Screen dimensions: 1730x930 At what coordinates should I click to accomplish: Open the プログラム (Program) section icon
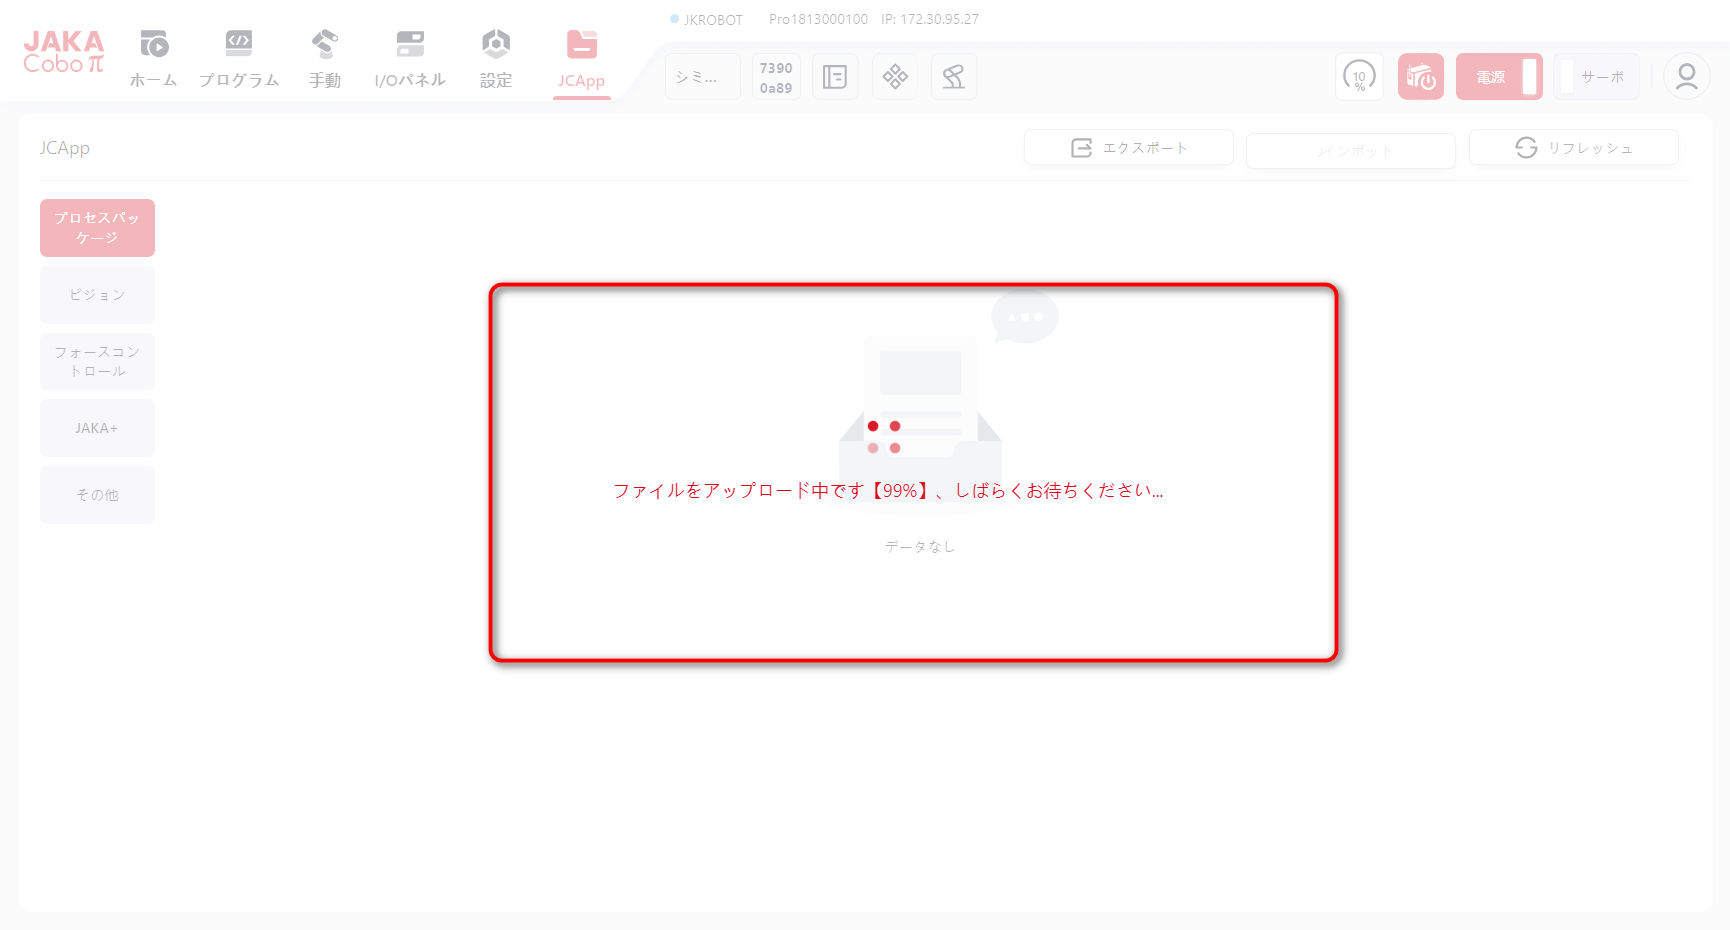238,45
